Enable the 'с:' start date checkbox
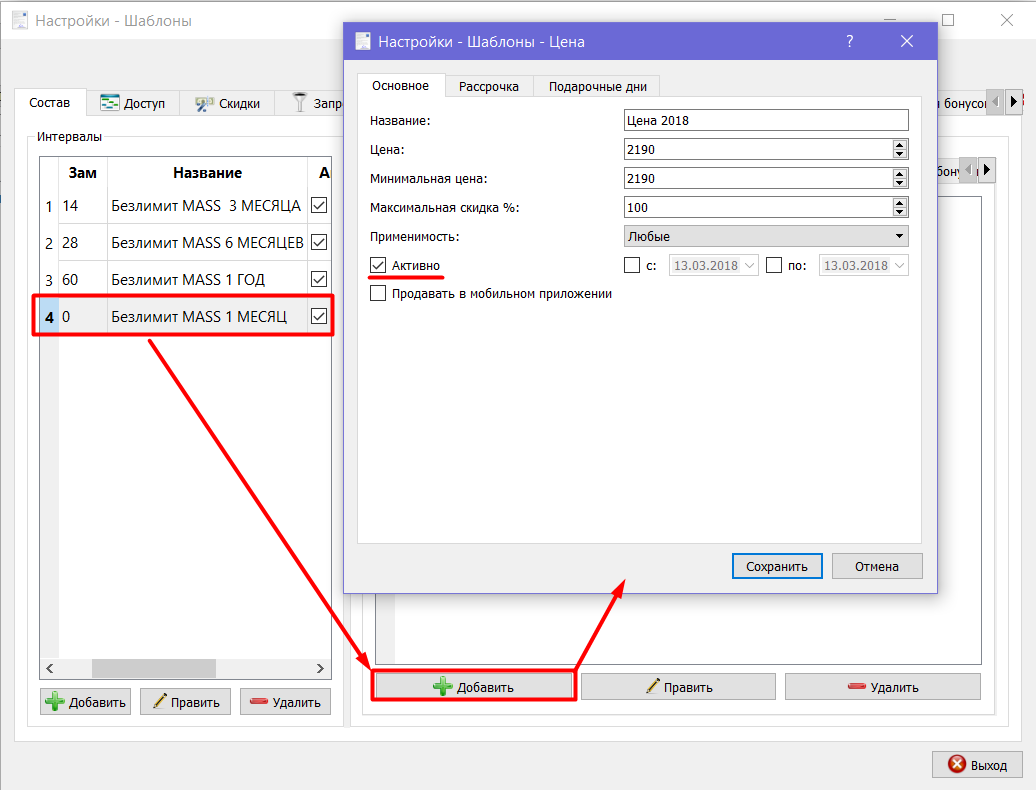The image size is (1036, 790). [x=632, y=265]
